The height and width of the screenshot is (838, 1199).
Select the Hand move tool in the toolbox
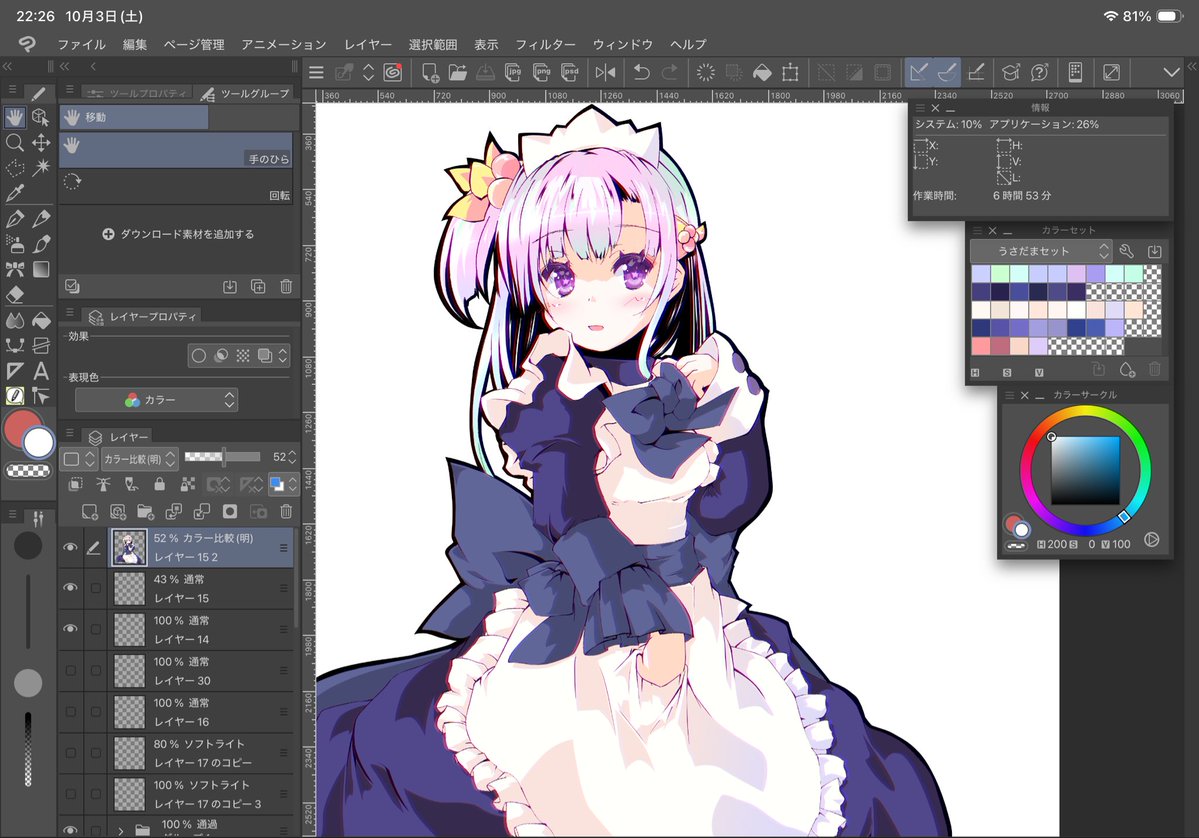click(x=15, y=117)
